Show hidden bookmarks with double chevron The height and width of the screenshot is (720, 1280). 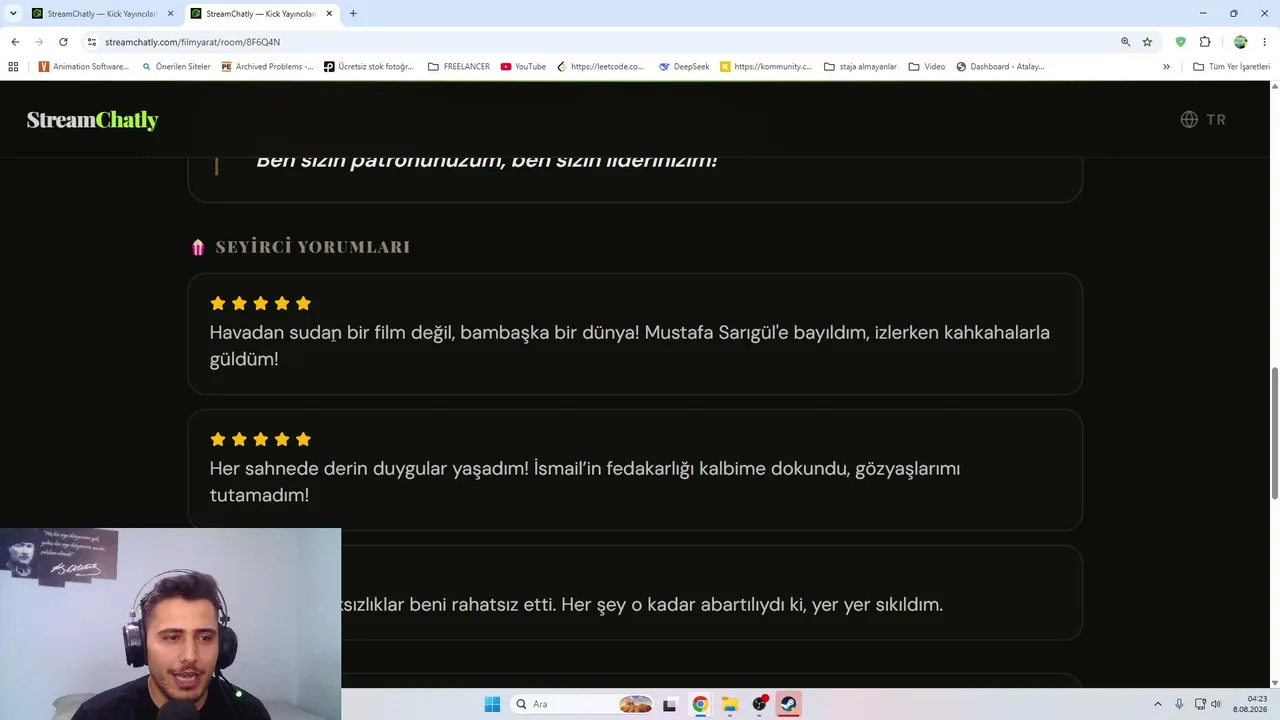(1166, 67)
